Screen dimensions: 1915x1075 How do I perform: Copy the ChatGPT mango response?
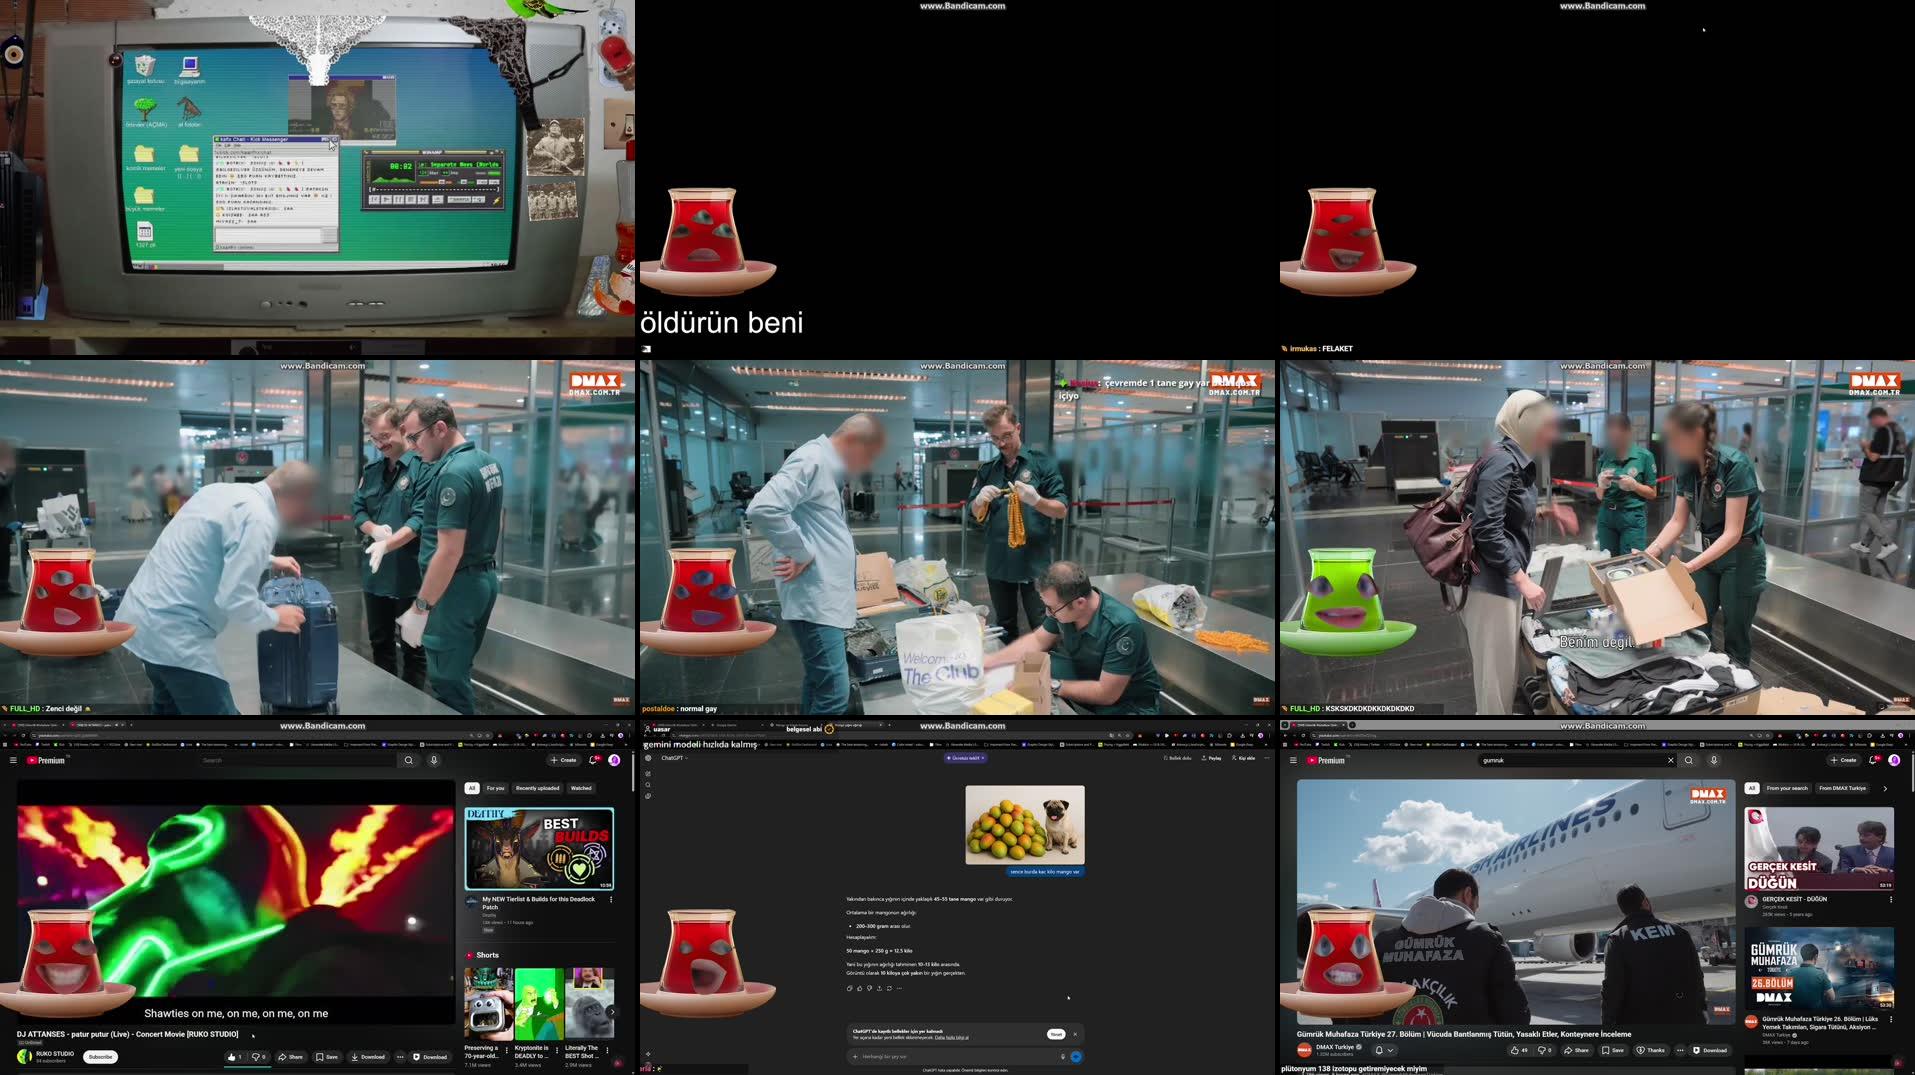coord(850,988)
